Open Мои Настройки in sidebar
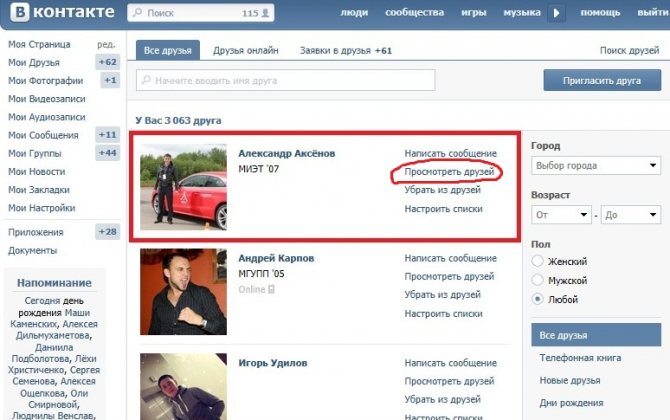The width and height of the screenshot is (670, 420). pyautogui.click(x=41, y=208)
